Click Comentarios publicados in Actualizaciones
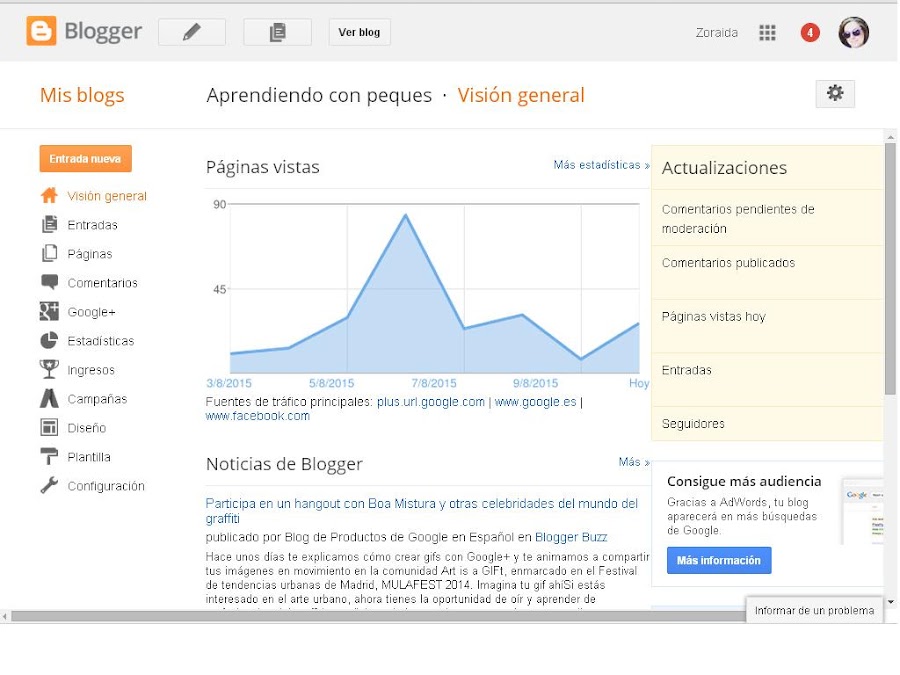 [x=728, y=263]
